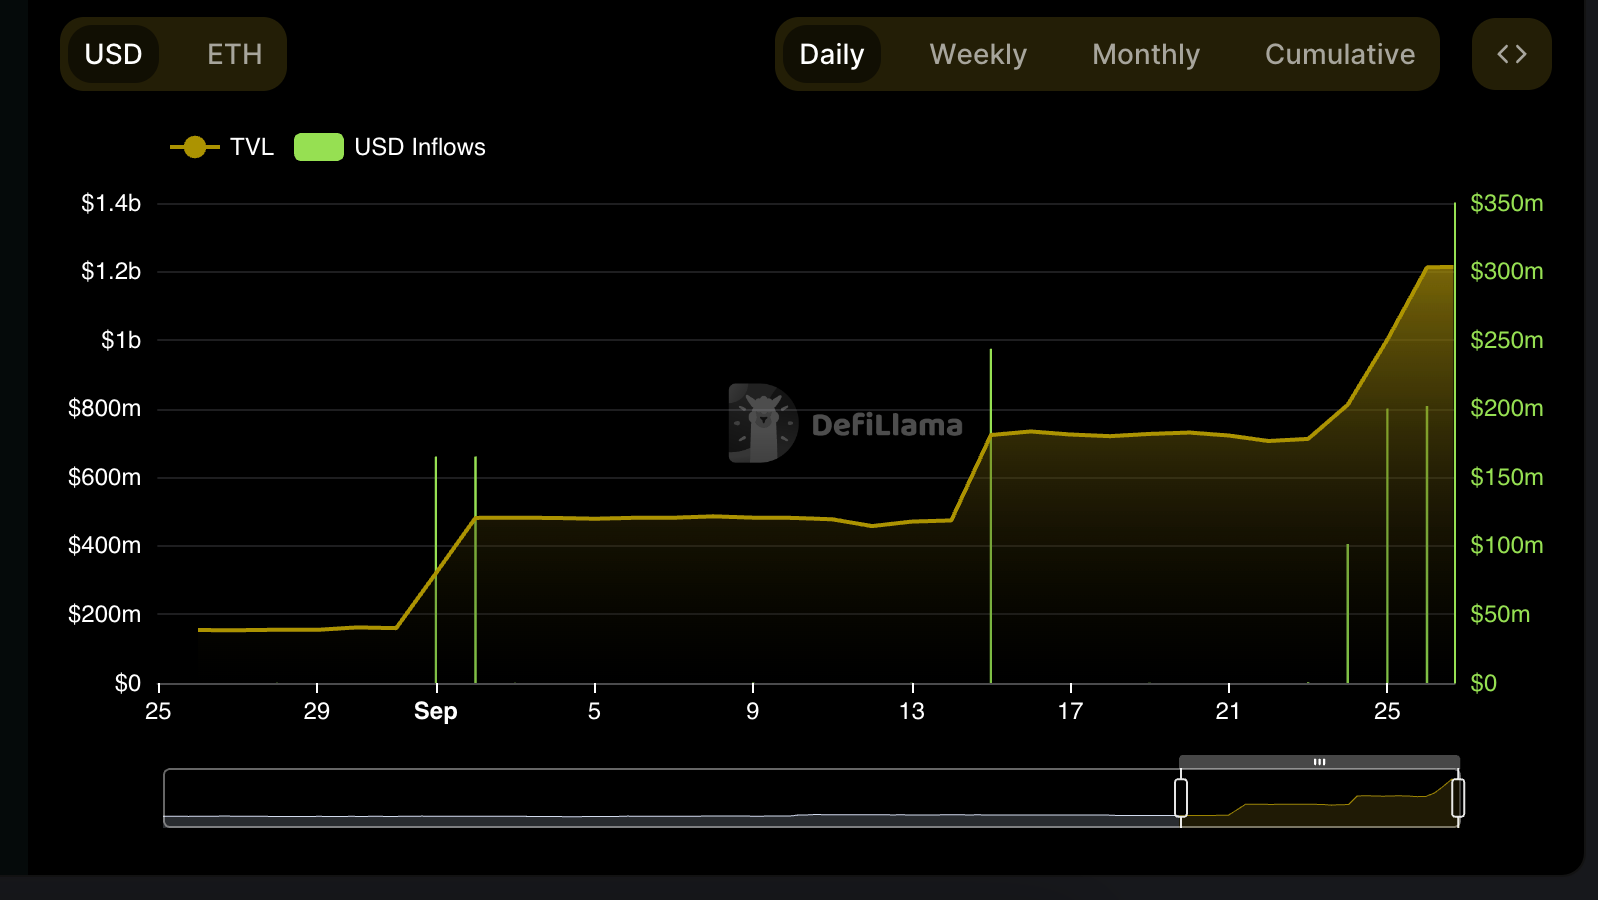The image size is (1598, 900).
Task: Click the $350m right axis label
Action: [1506, 203]
